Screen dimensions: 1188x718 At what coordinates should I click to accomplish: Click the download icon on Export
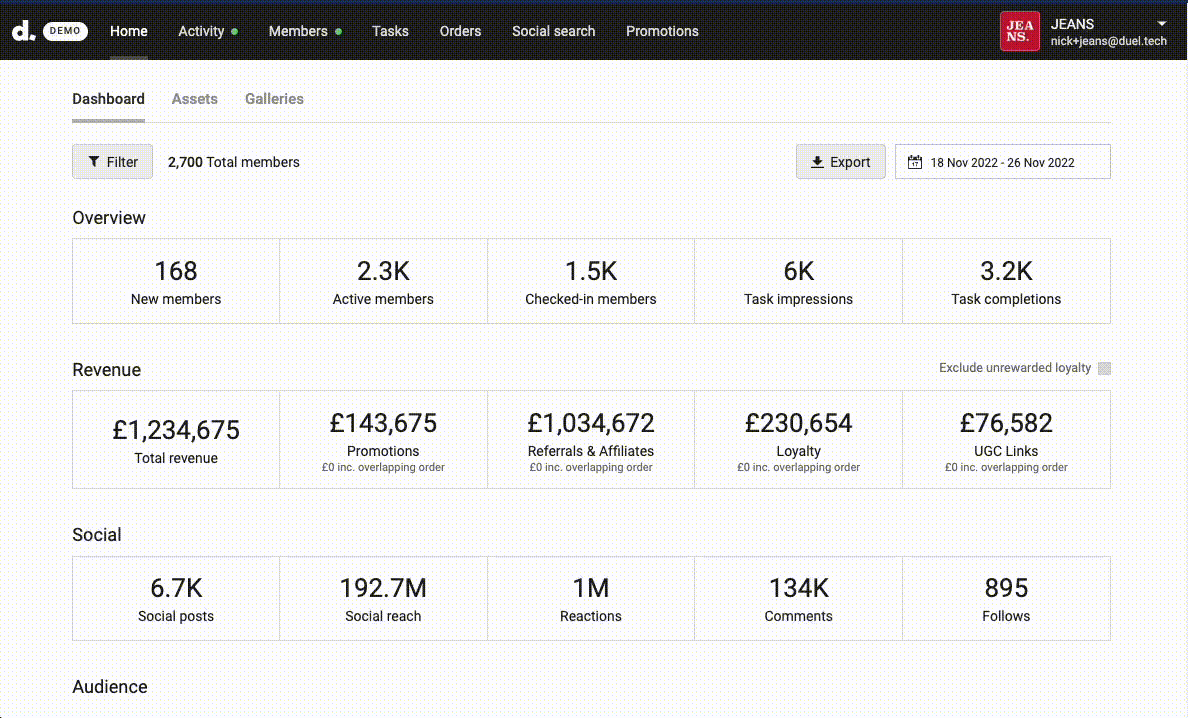tap(817, 162)
